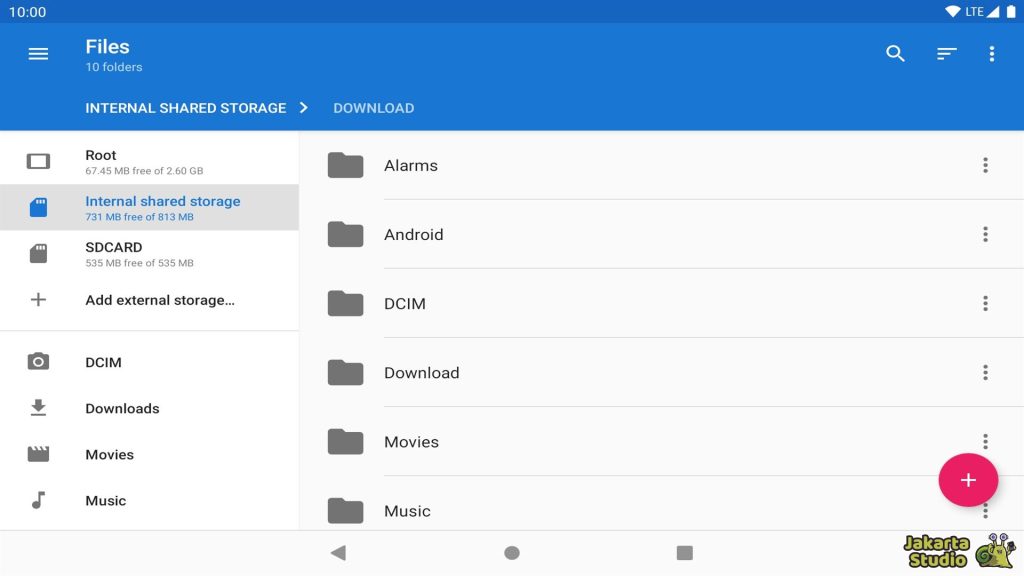Open the Alarms folder options menu
This screenshot has height=576, width=1024.
[x=985, y=165]
